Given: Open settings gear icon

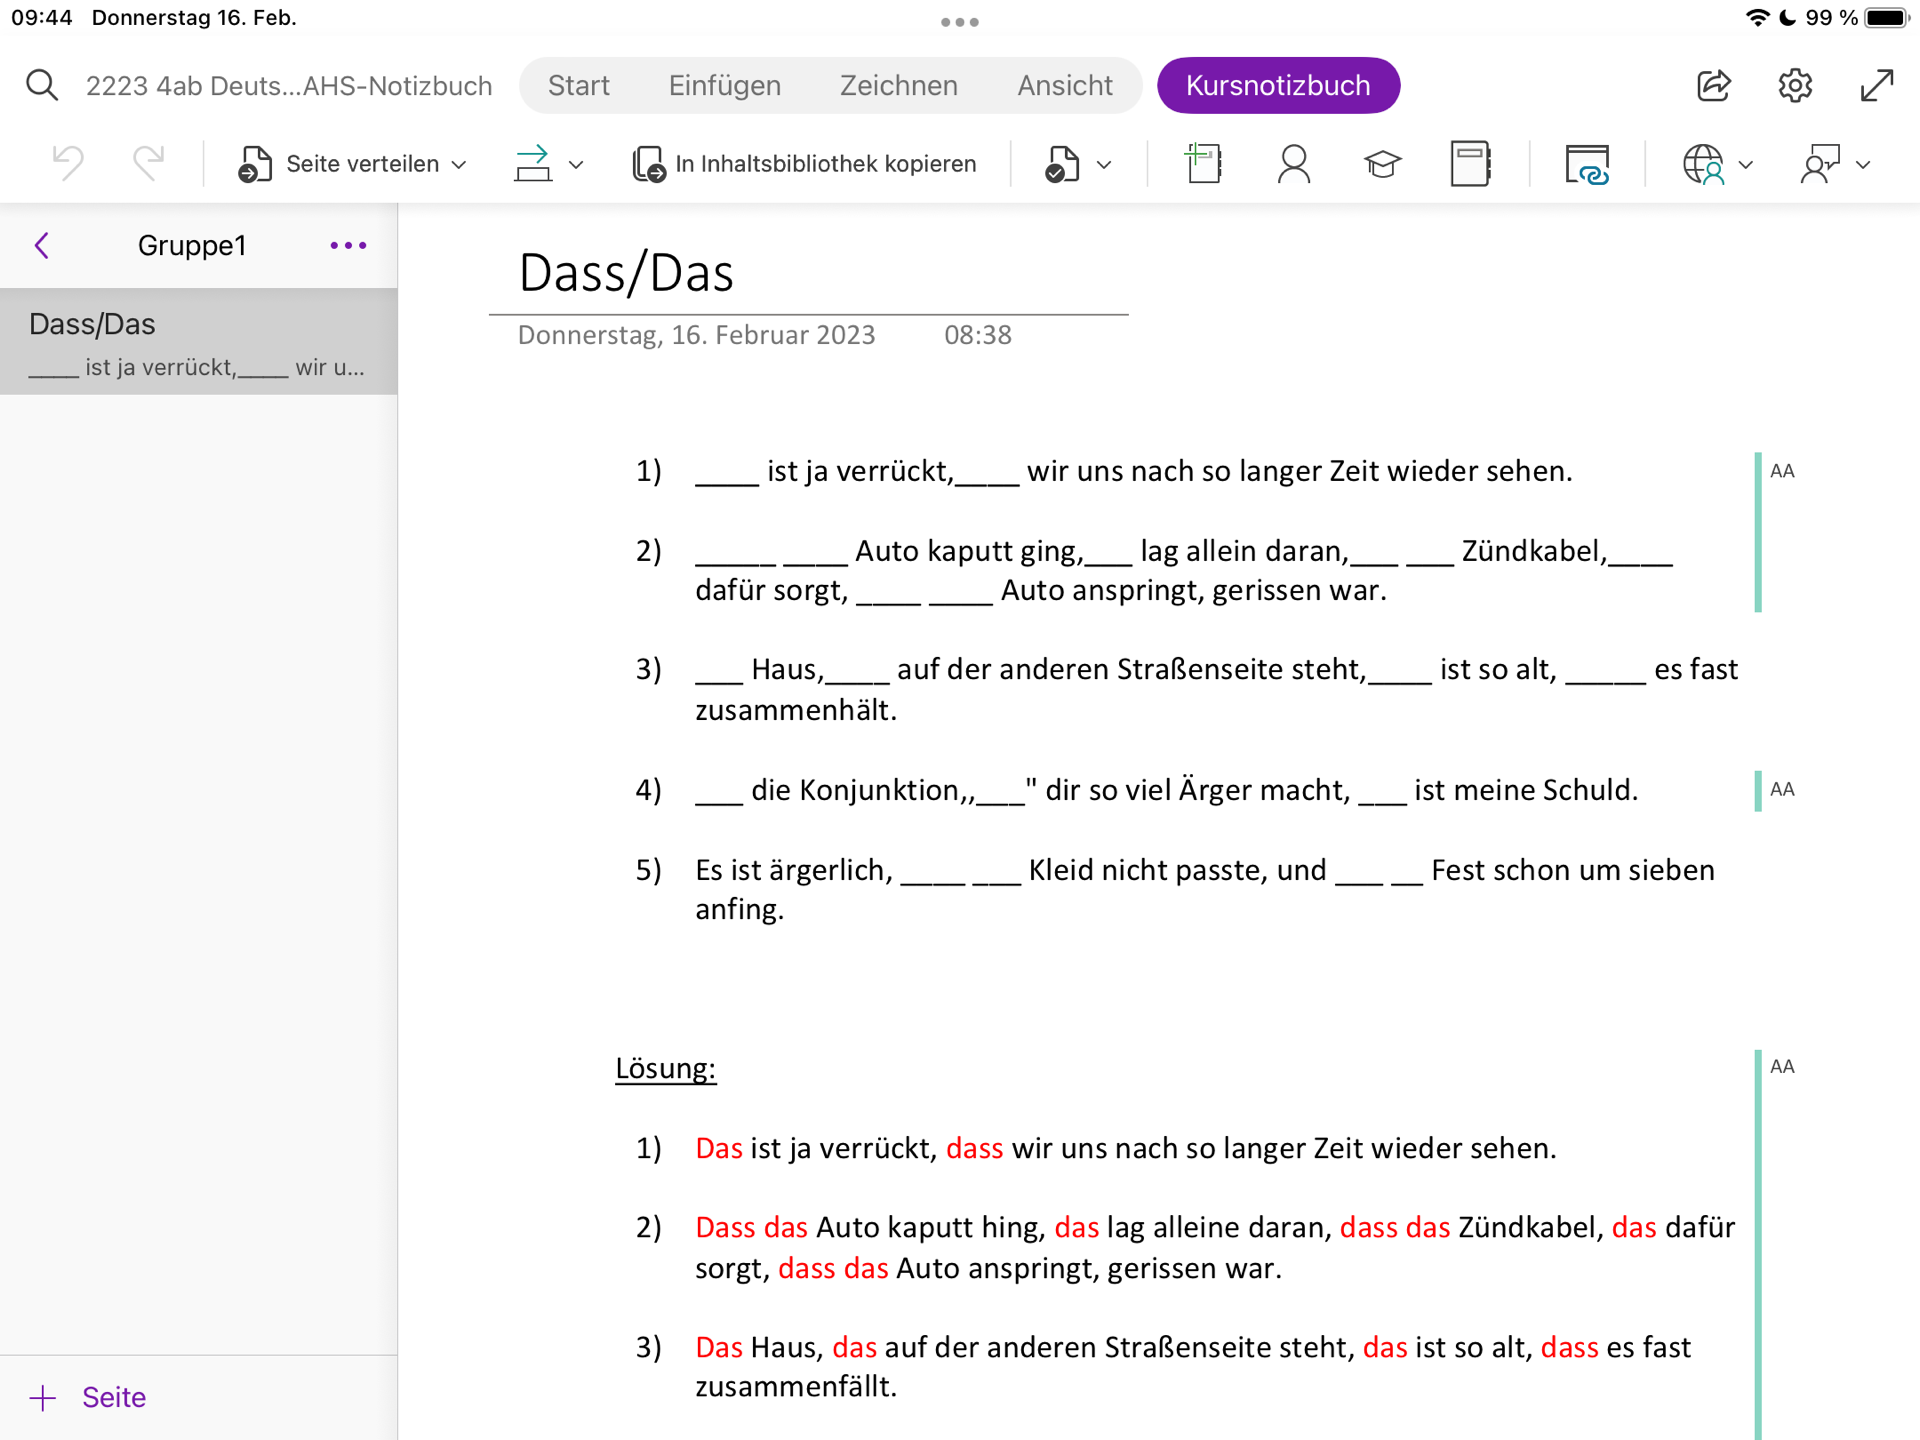Looking at the screenshot, I should coord(1795,85).
